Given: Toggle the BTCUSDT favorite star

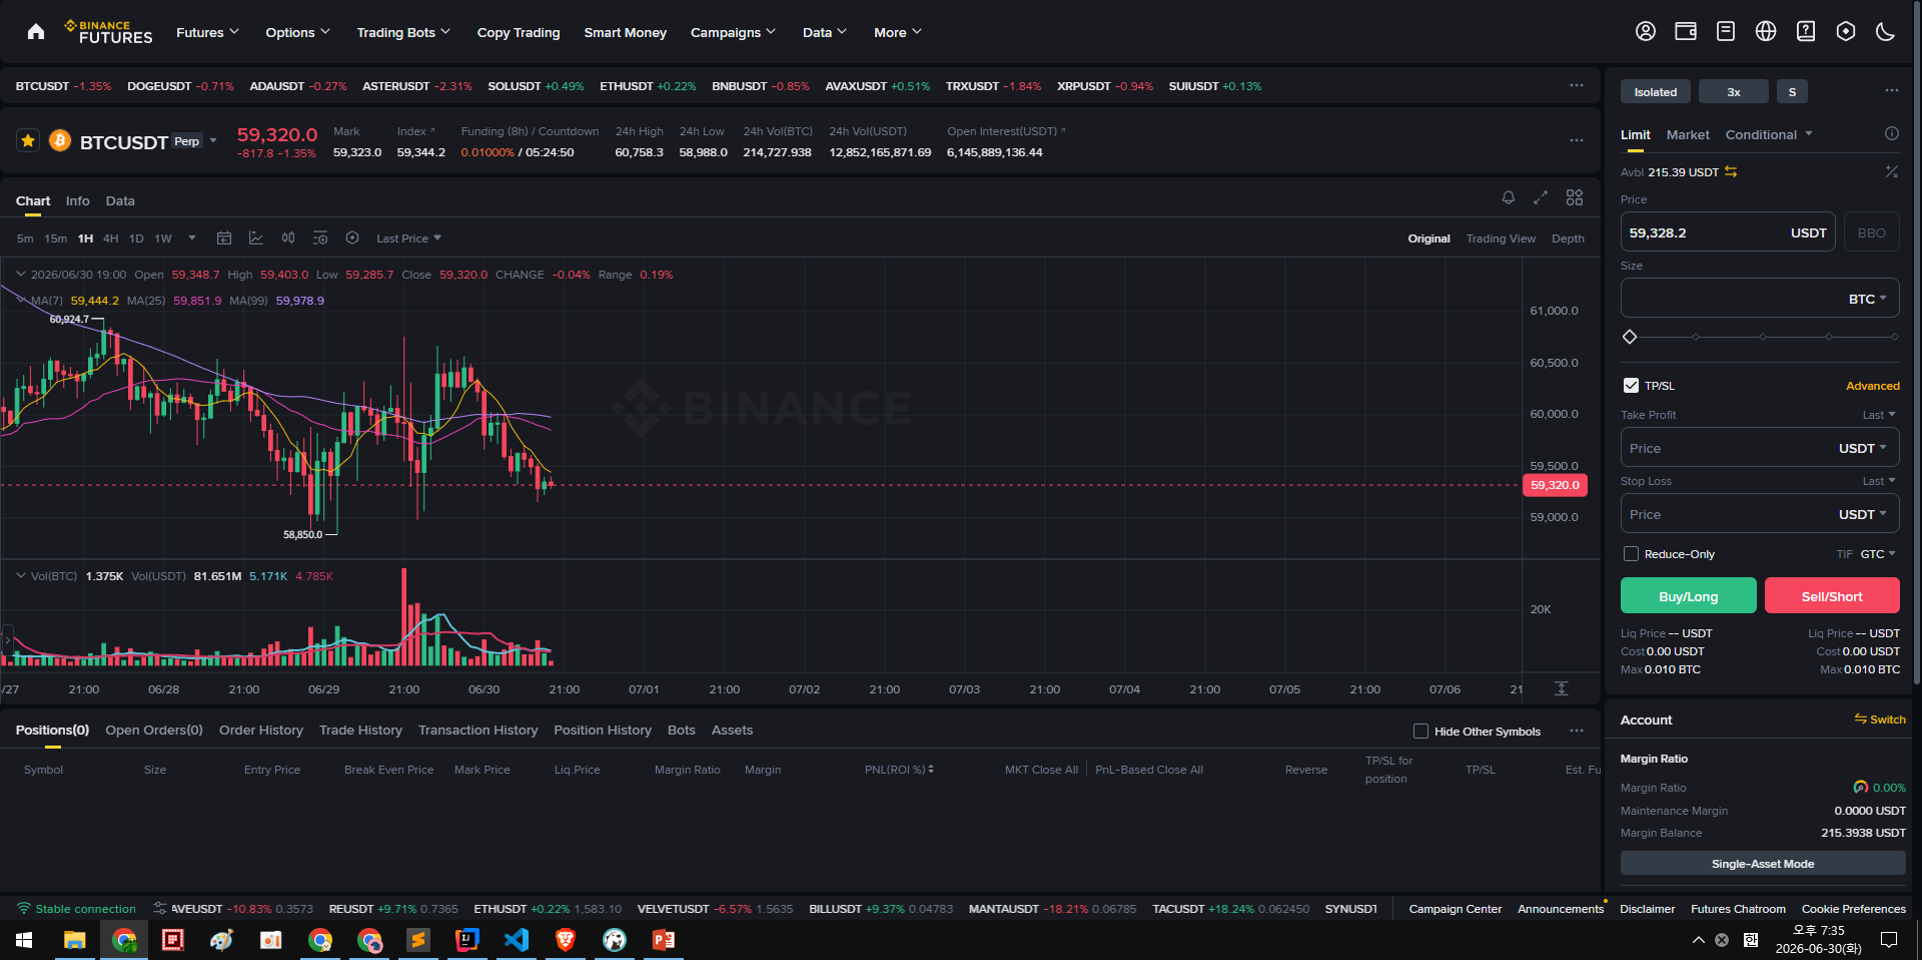Looking at the screenshot, I should pyautogui.click(x=28, y=141).
